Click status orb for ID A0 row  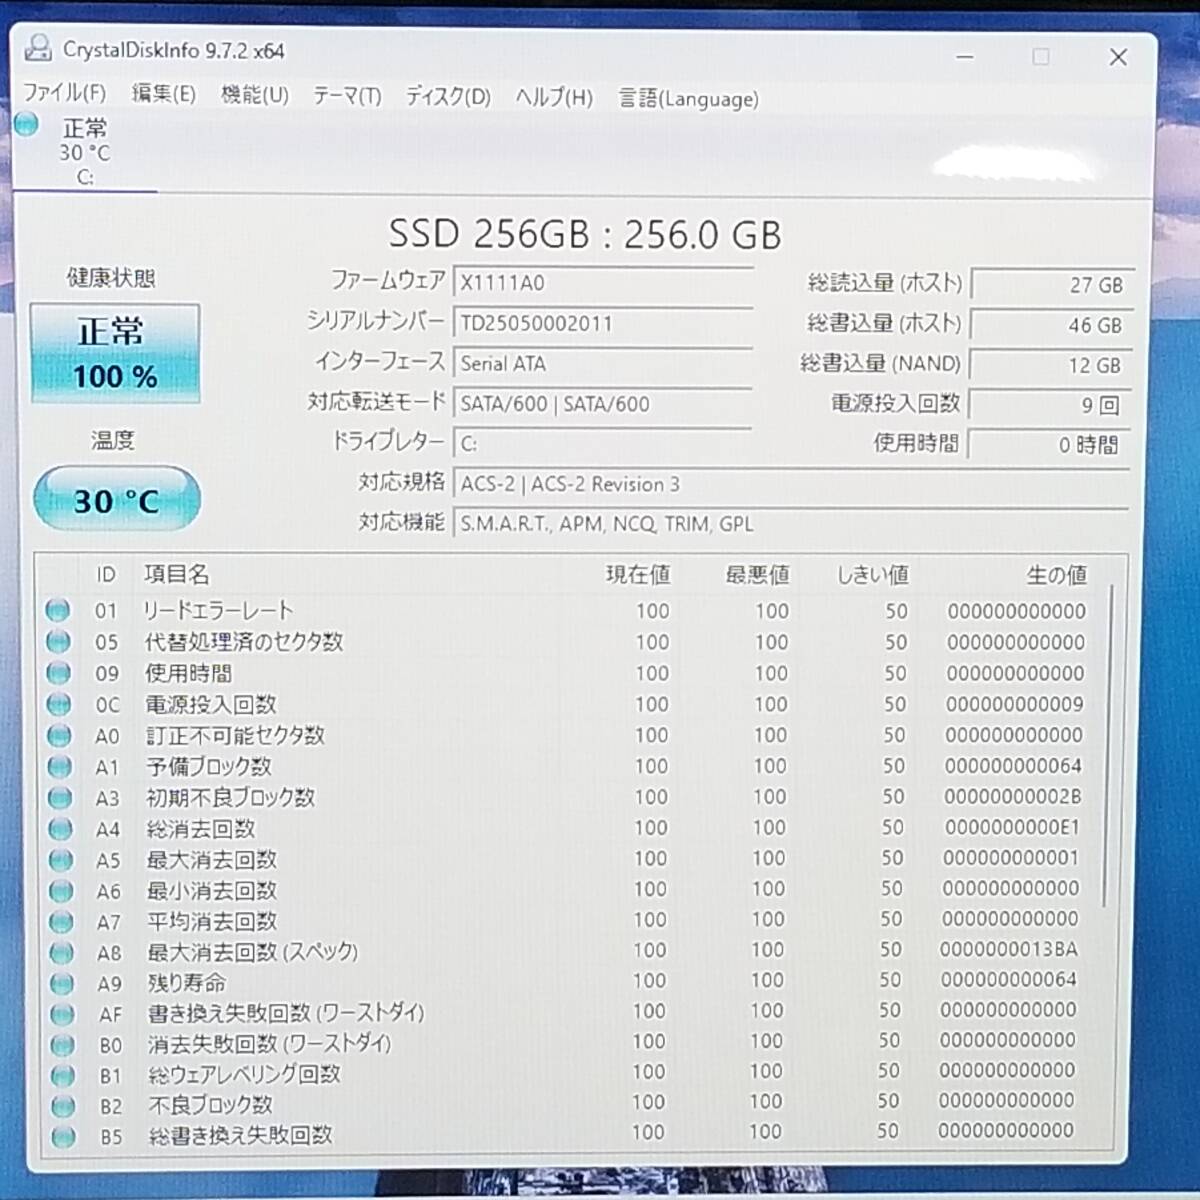pos(59,736)
